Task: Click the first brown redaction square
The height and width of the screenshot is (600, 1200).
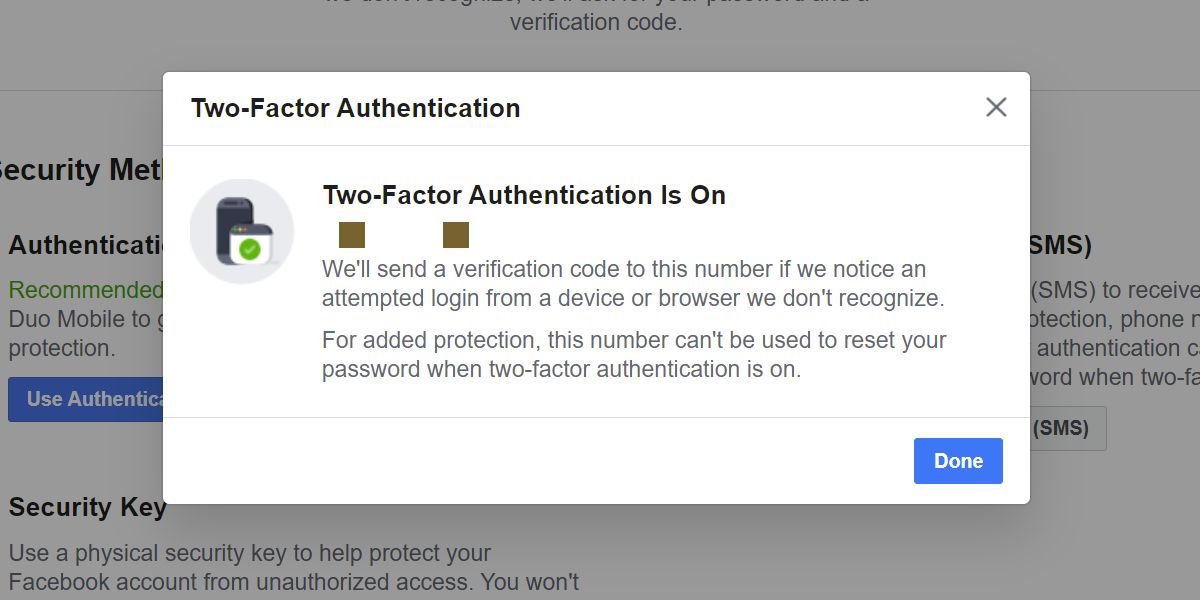Action: click(x=352, y=235)
